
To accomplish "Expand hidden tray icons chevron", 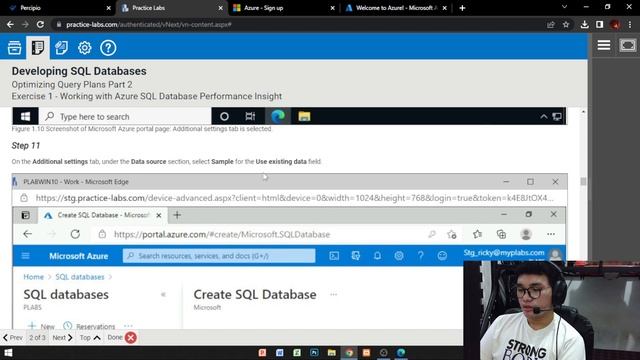I will coord(544,117).
